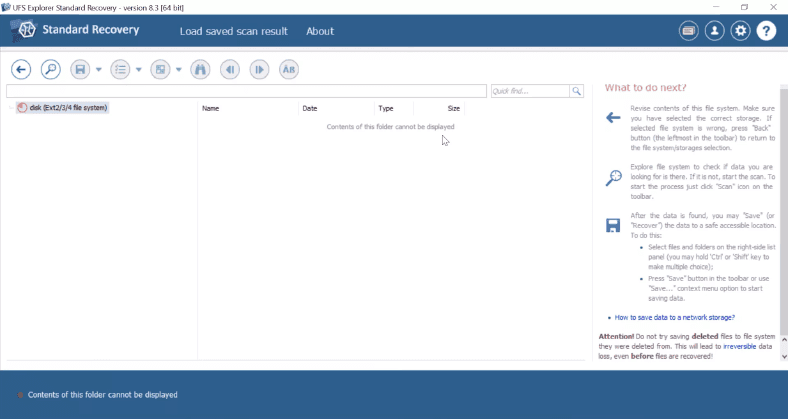The height and width of the screenshot is (419, 788).
Task: Click the AB rename toolbar icon
Action: pos(289,69)
